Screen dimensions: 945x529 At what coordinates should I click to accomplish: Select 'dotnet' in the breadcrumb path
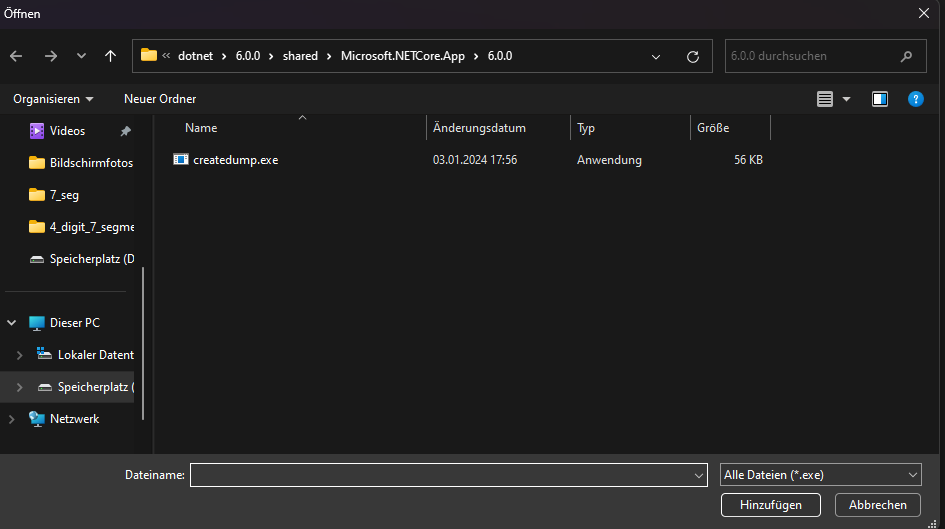coord(195,56)
